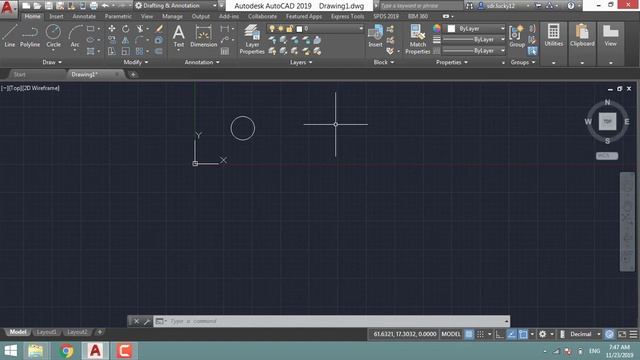Click the Undo arrow in quick access toolbar

coord(105,6)
